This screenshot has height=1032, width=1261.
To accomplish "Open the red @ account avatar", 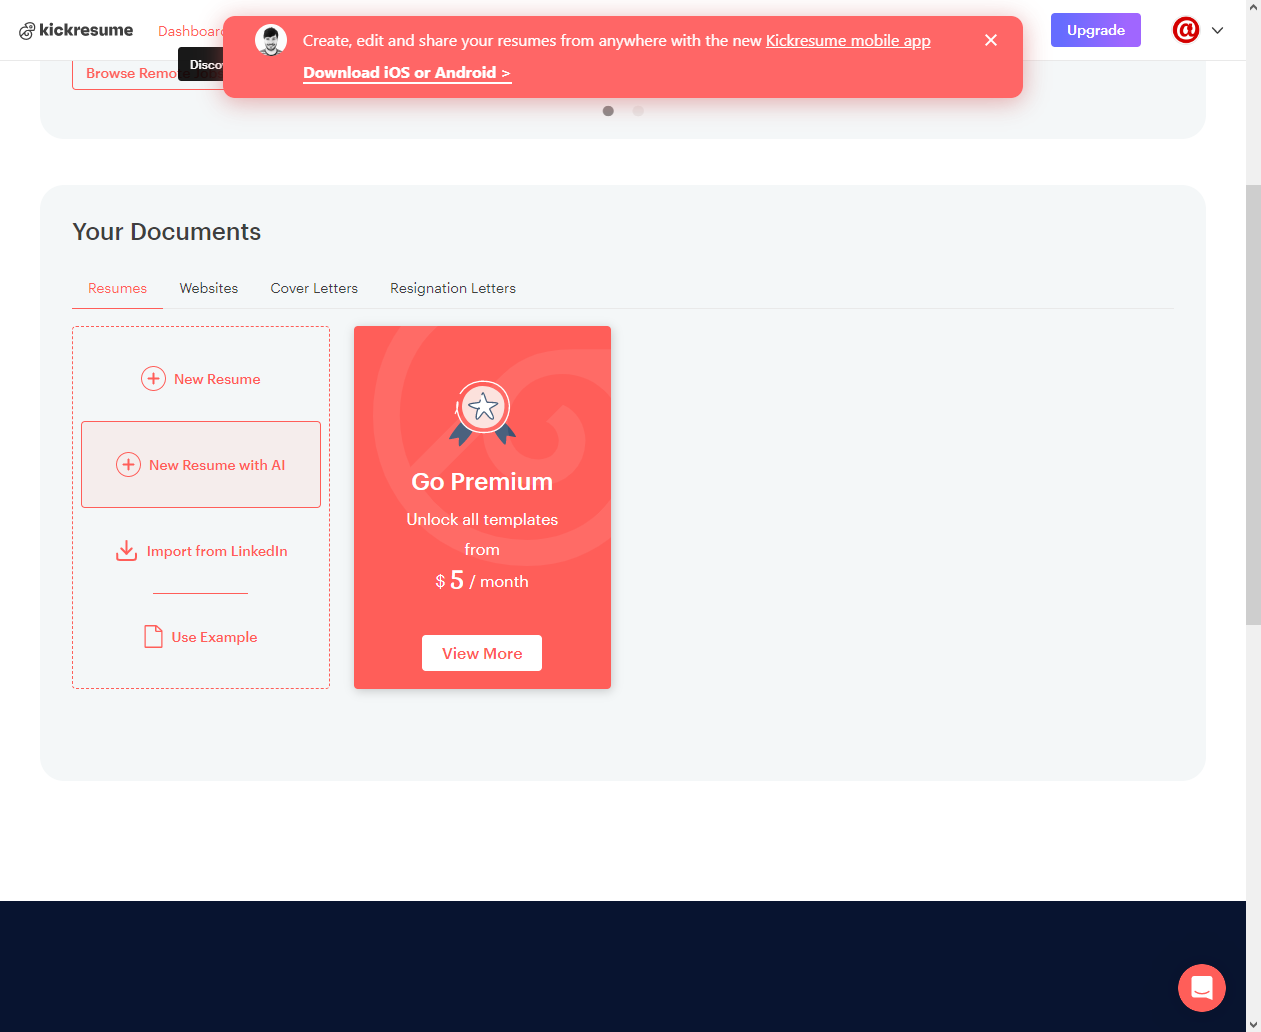I will pos(1186,30).
